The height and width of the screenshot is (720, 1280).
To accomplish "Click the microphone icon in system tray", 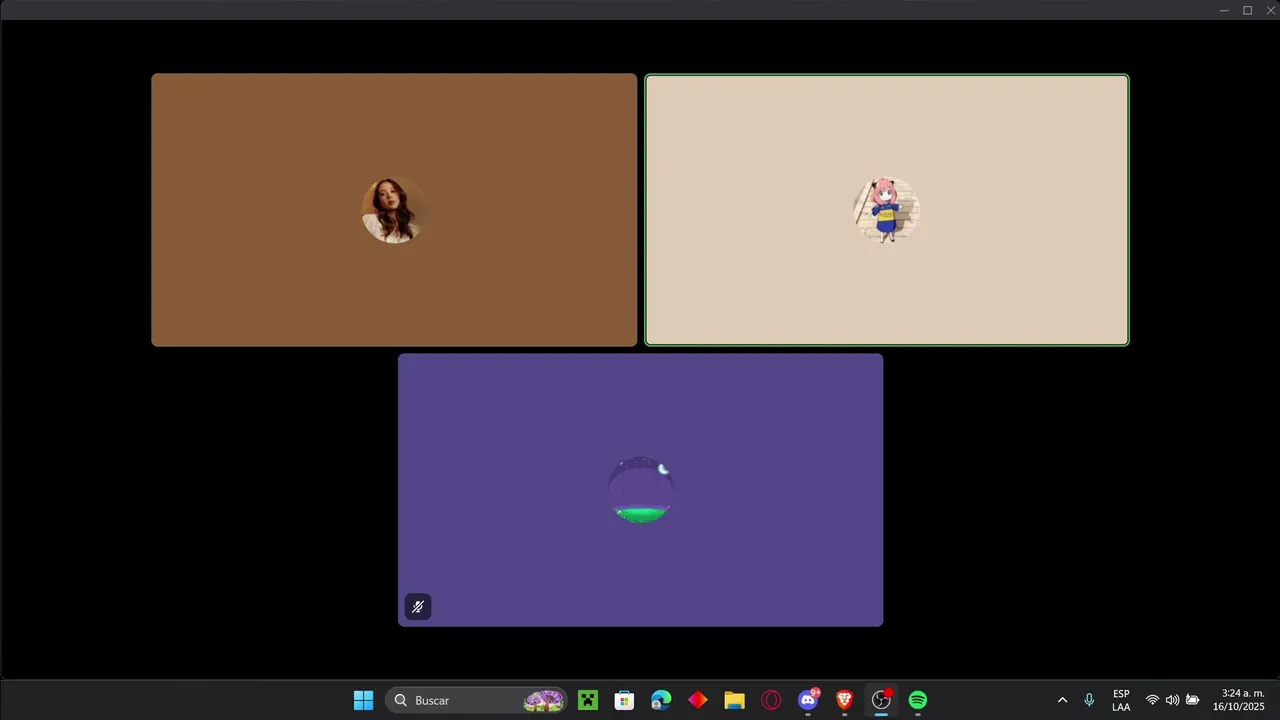I will (x=1089, y=700).
